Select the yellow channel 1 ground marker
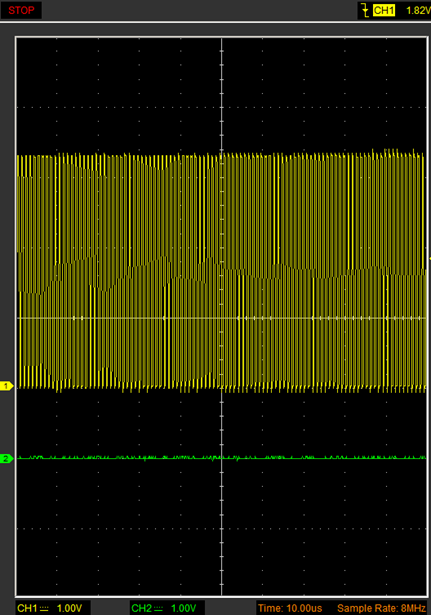The height and width of the screenshot is (615, 431). pos(6,386)
